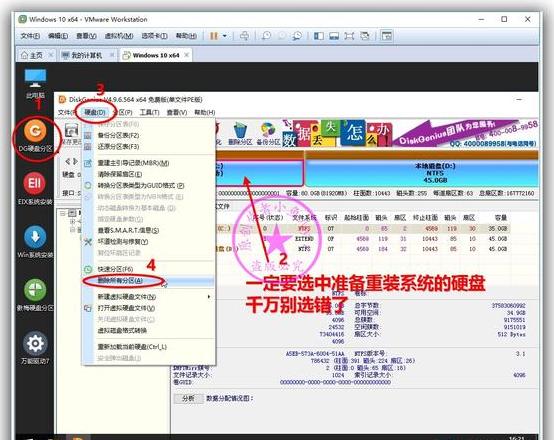Open DiskGenius 分区(P) menu
Image resolution: width=554 pixels, height=440 pixels.
tap(123, 112)
